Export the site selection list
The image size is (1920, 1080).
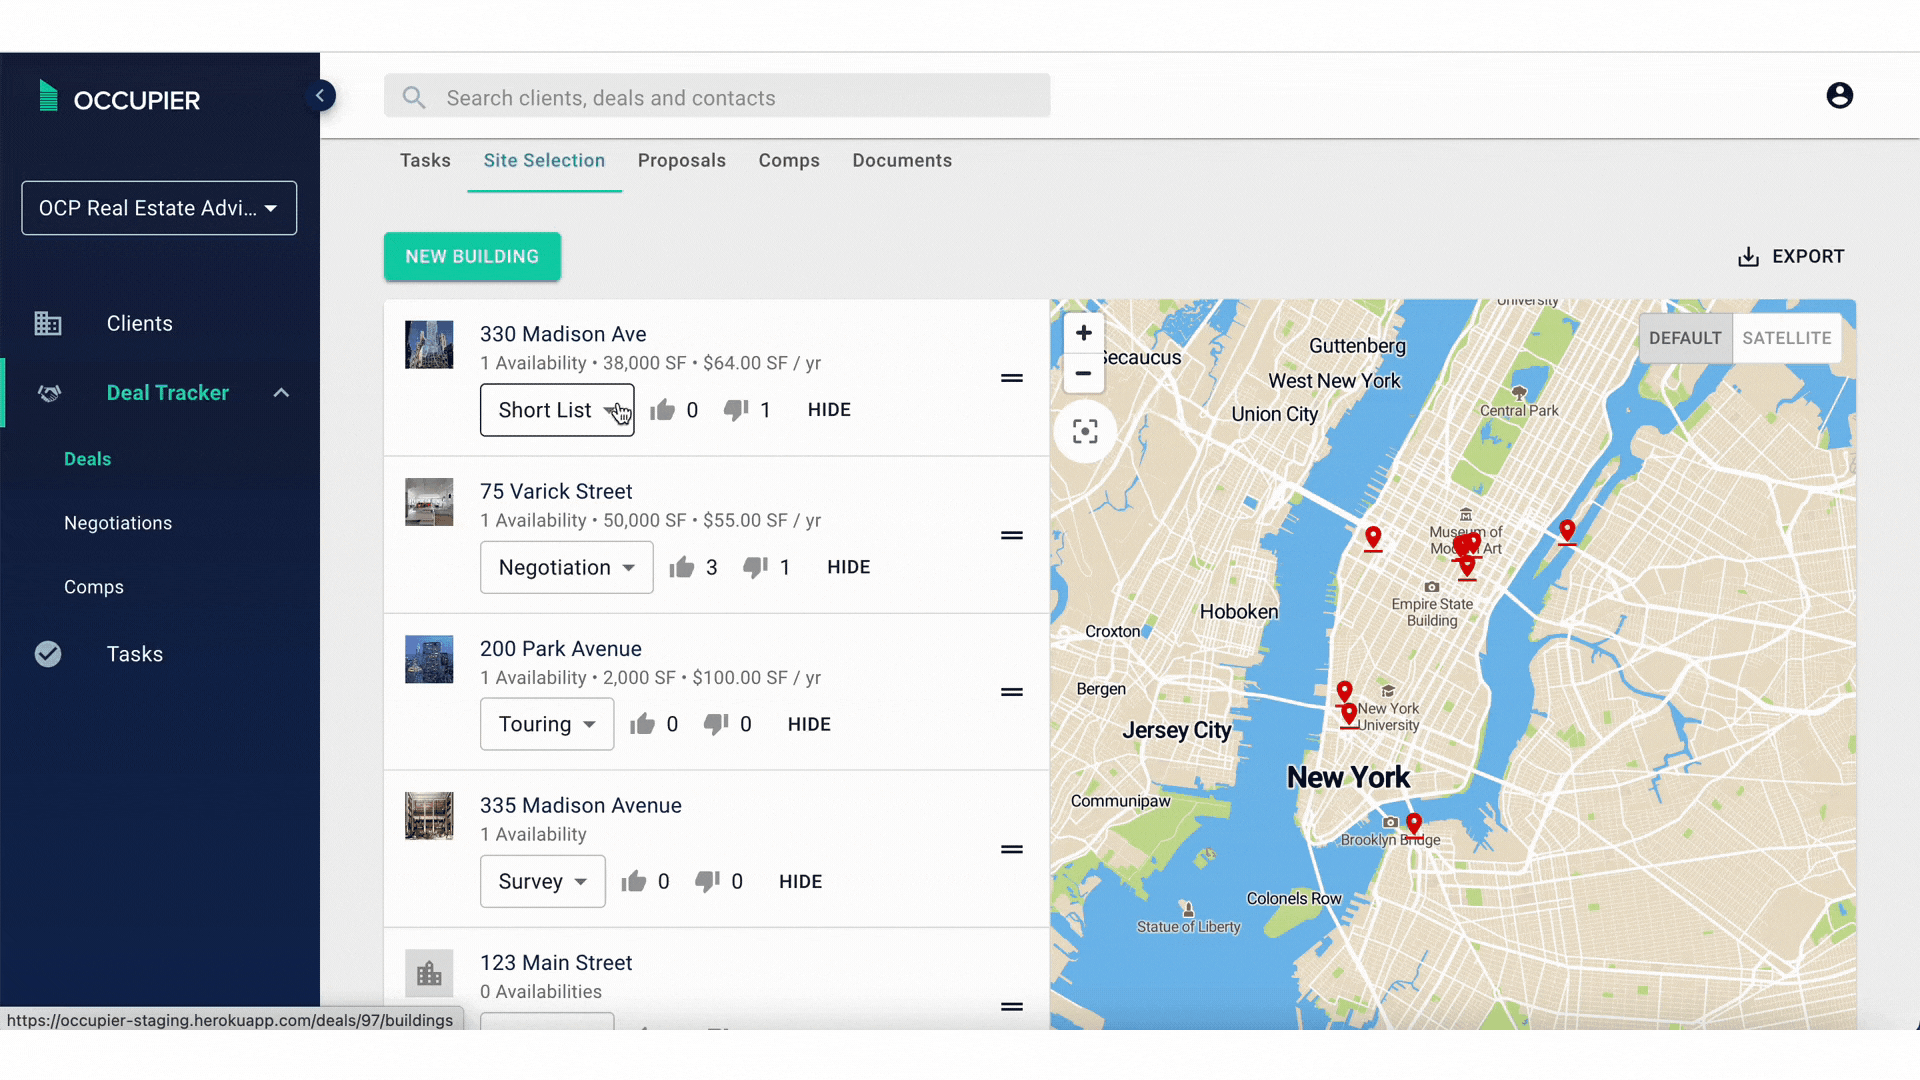point(1791,256)
